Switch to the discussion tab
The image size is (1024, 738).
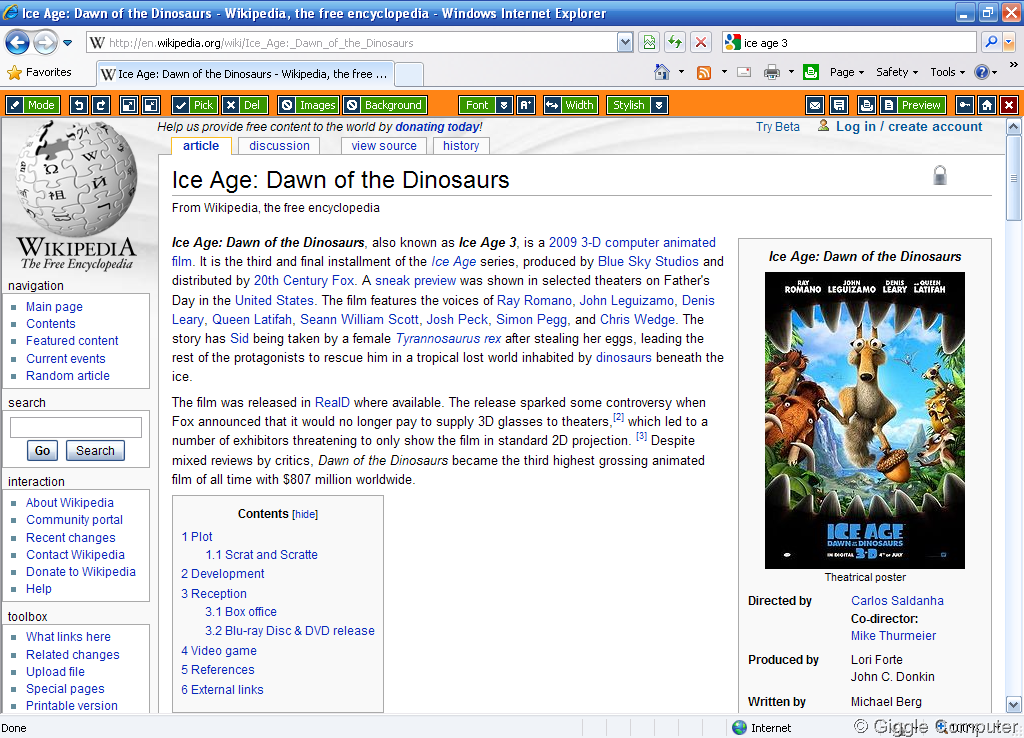[280, 146]
